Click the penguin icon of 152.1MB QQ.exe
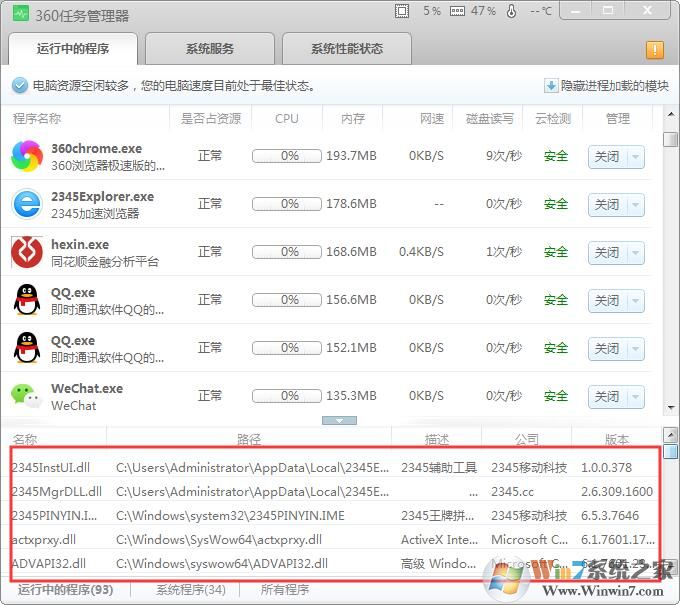 (27, 348)
